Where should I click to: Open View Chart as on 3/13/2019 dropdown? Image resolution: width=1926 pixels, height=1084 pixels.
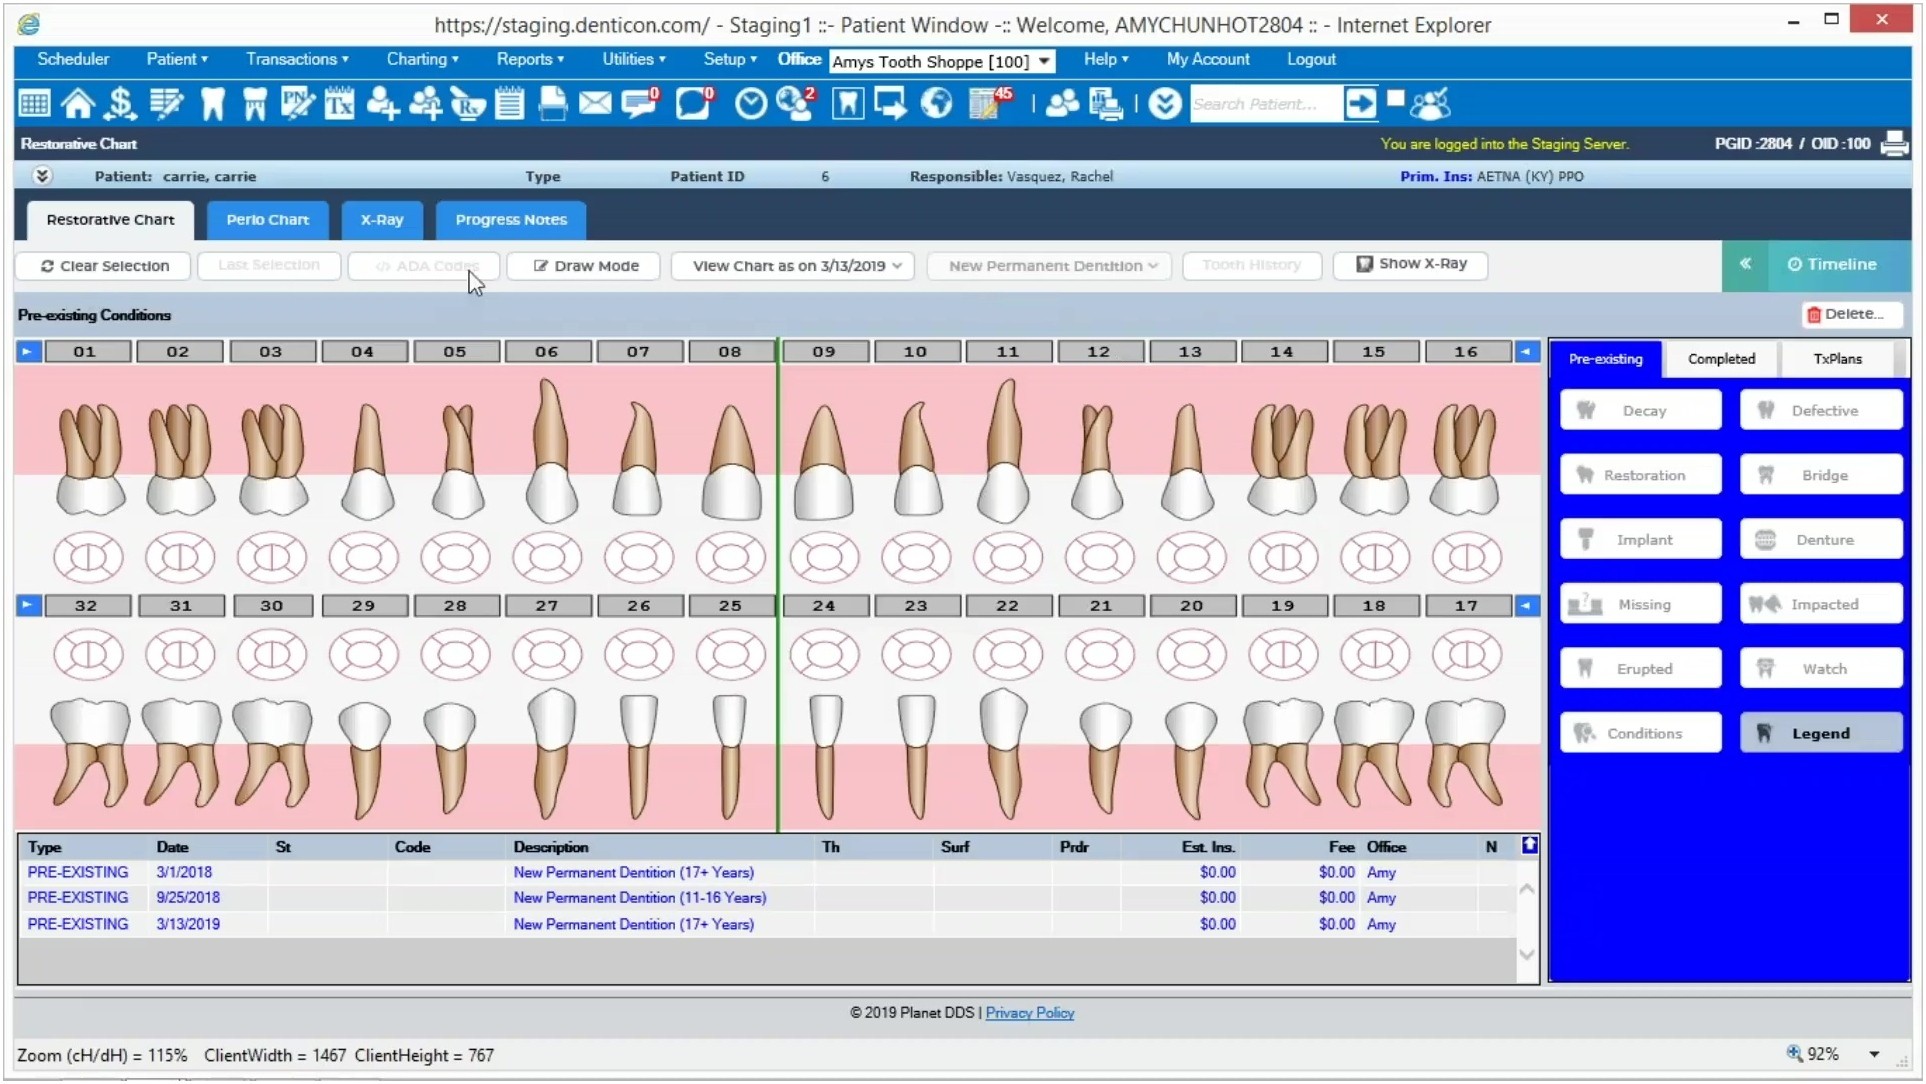tap(793, 266)
